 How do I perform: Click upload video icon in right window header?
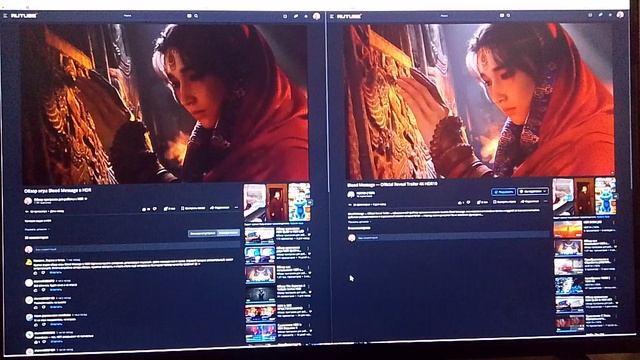590,15
